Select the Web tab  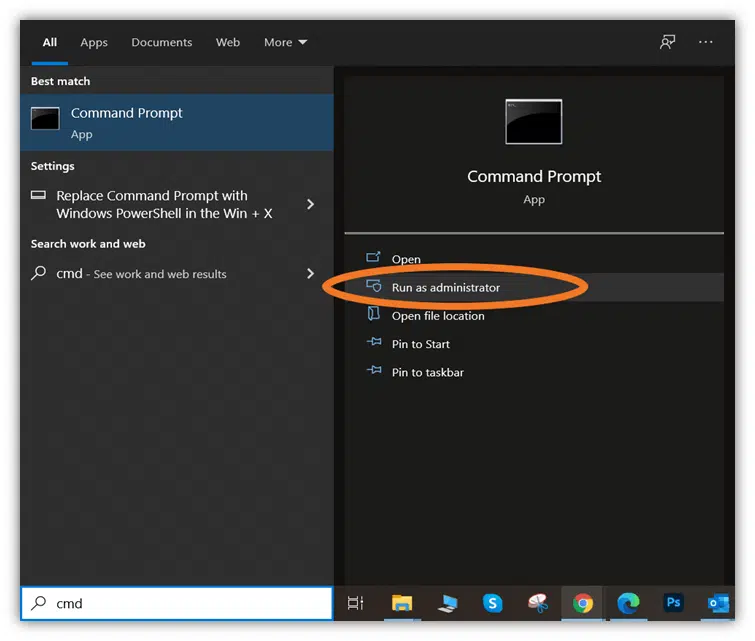228,42
